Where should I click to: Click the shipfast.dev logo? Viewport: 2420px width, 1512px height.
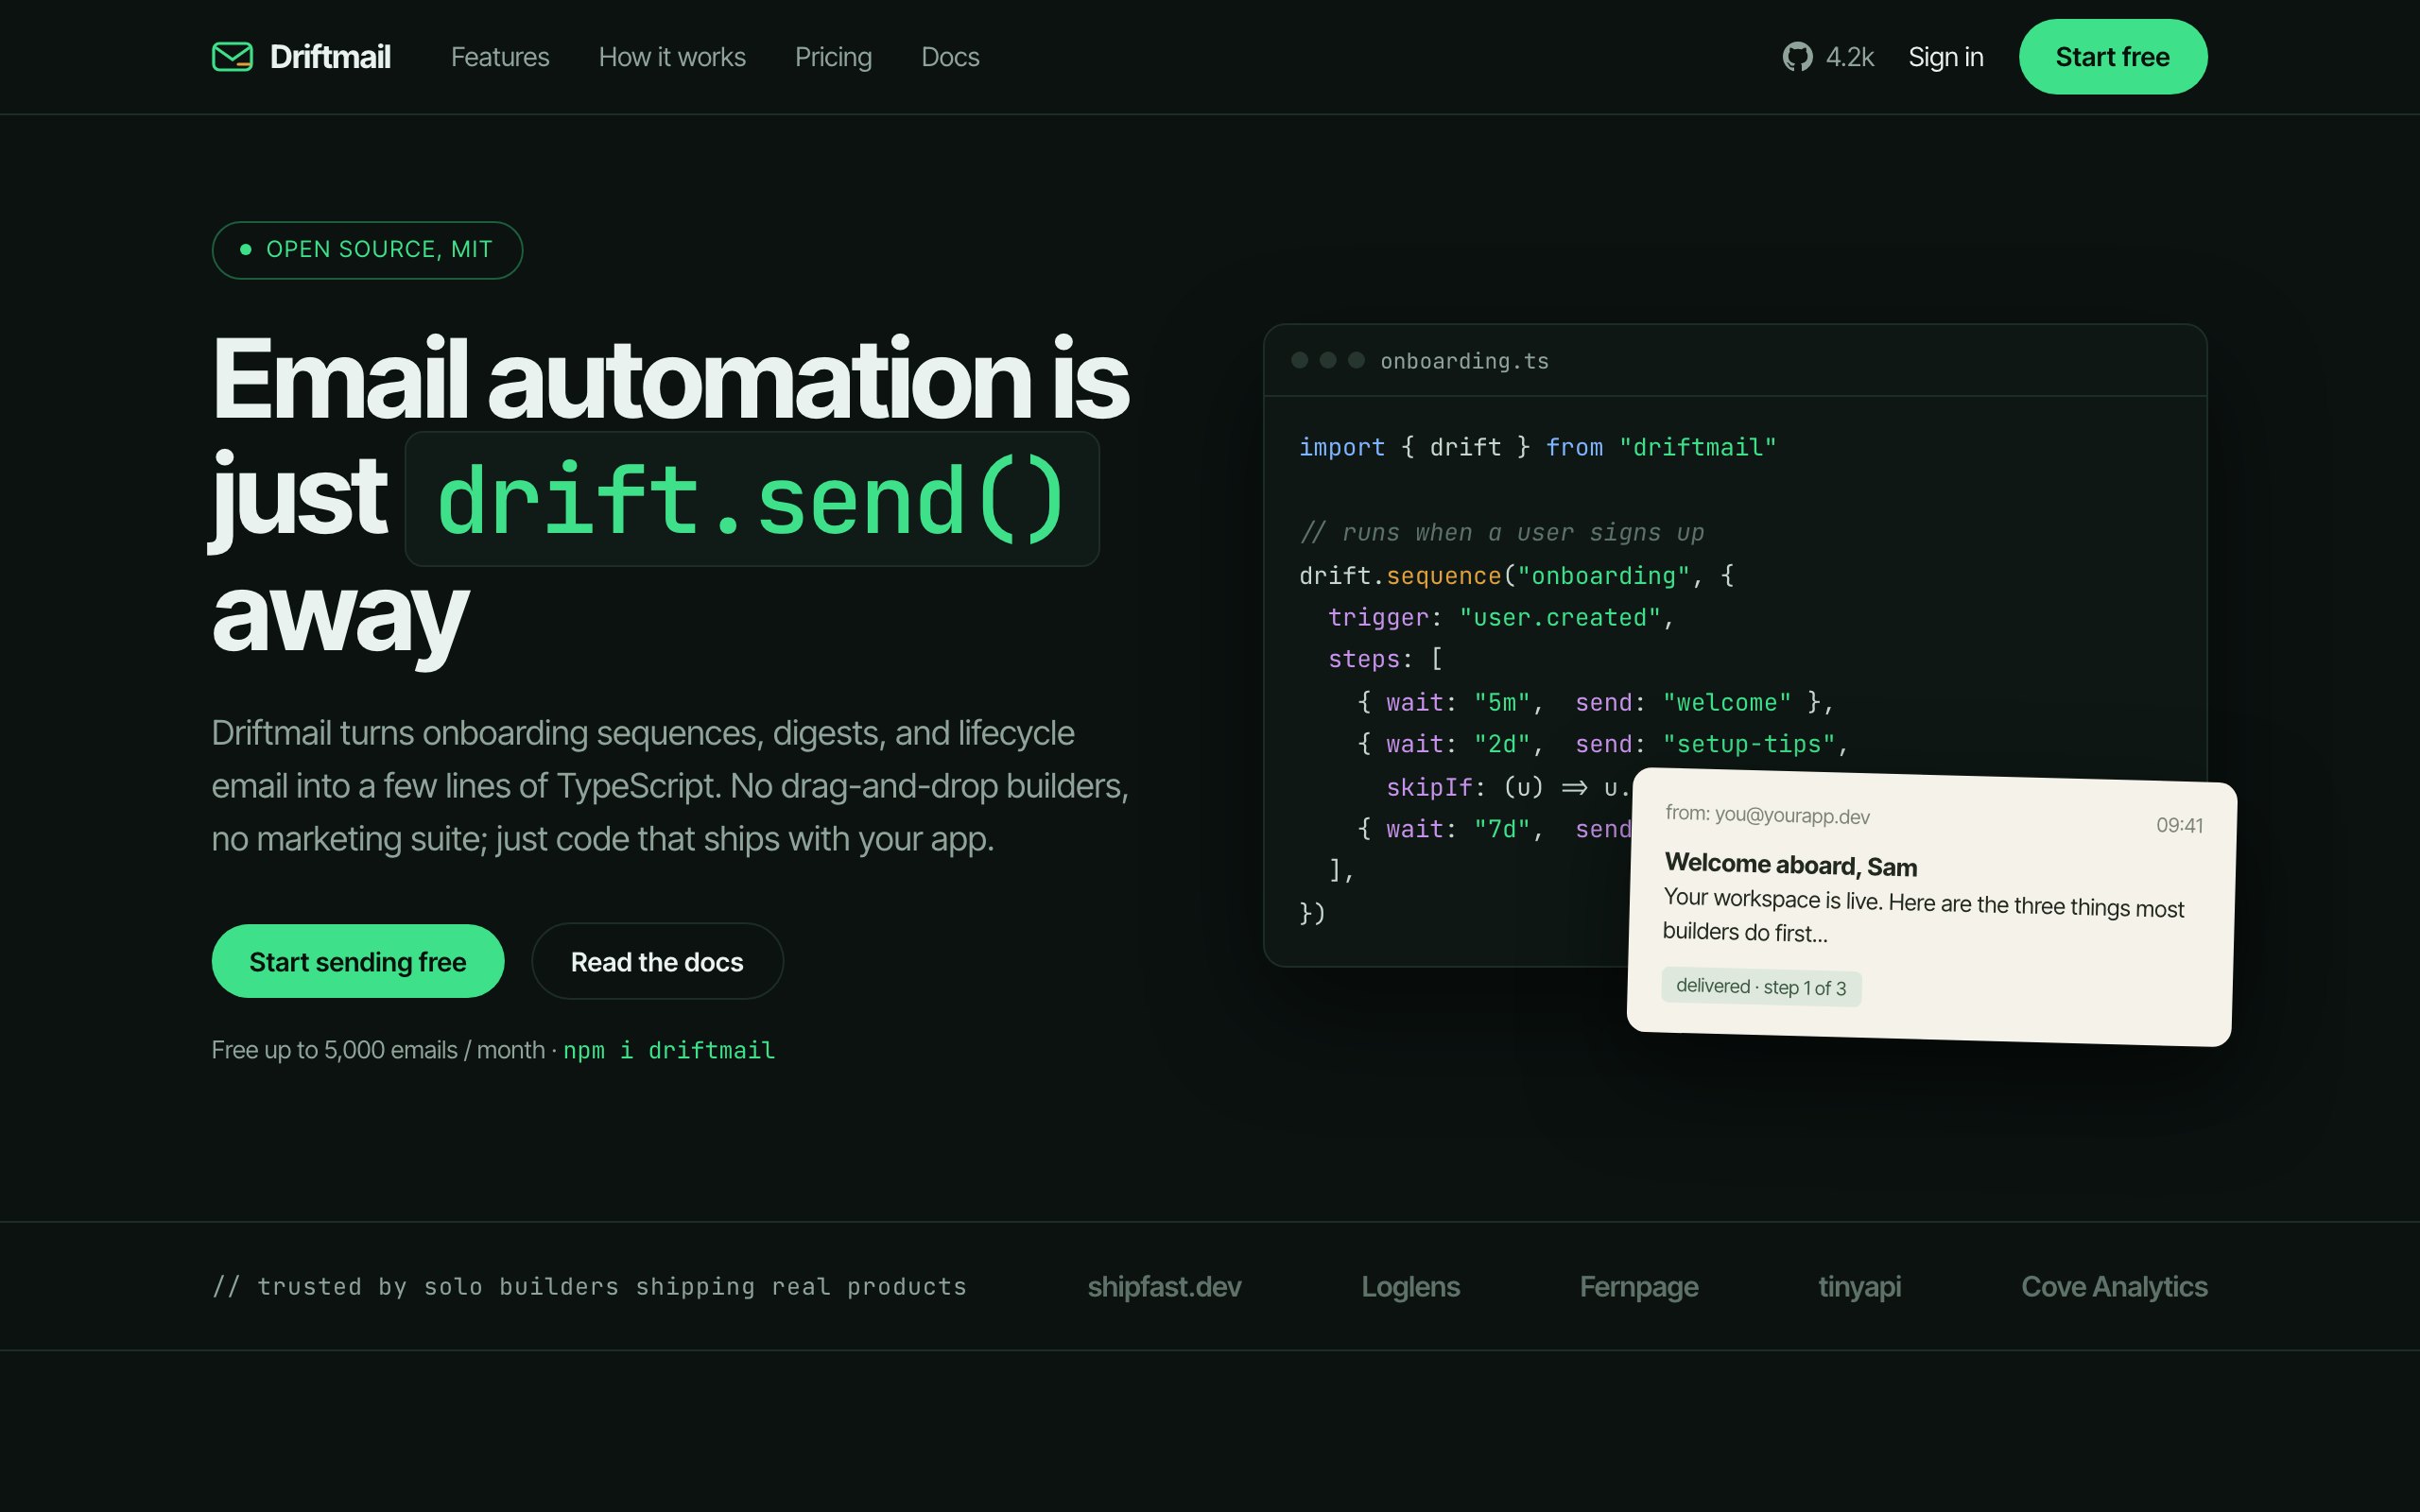(1164, 1286)
